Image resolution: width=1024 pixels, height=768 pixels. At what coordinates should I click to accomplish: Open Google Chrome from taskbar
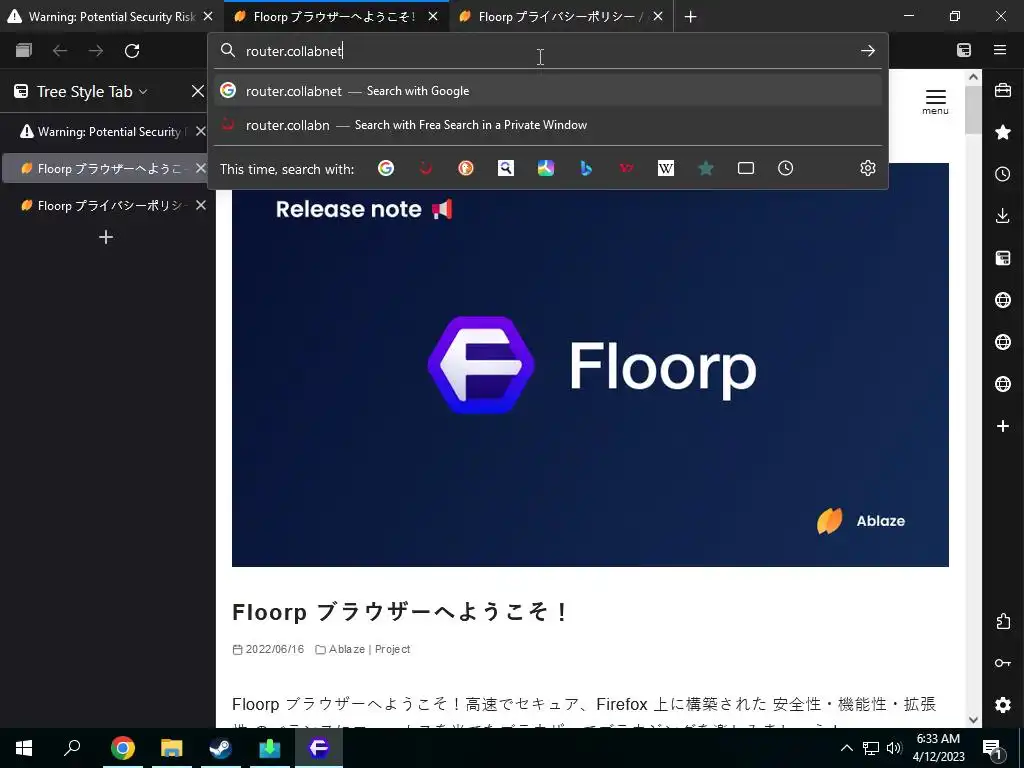coord(122,748)
